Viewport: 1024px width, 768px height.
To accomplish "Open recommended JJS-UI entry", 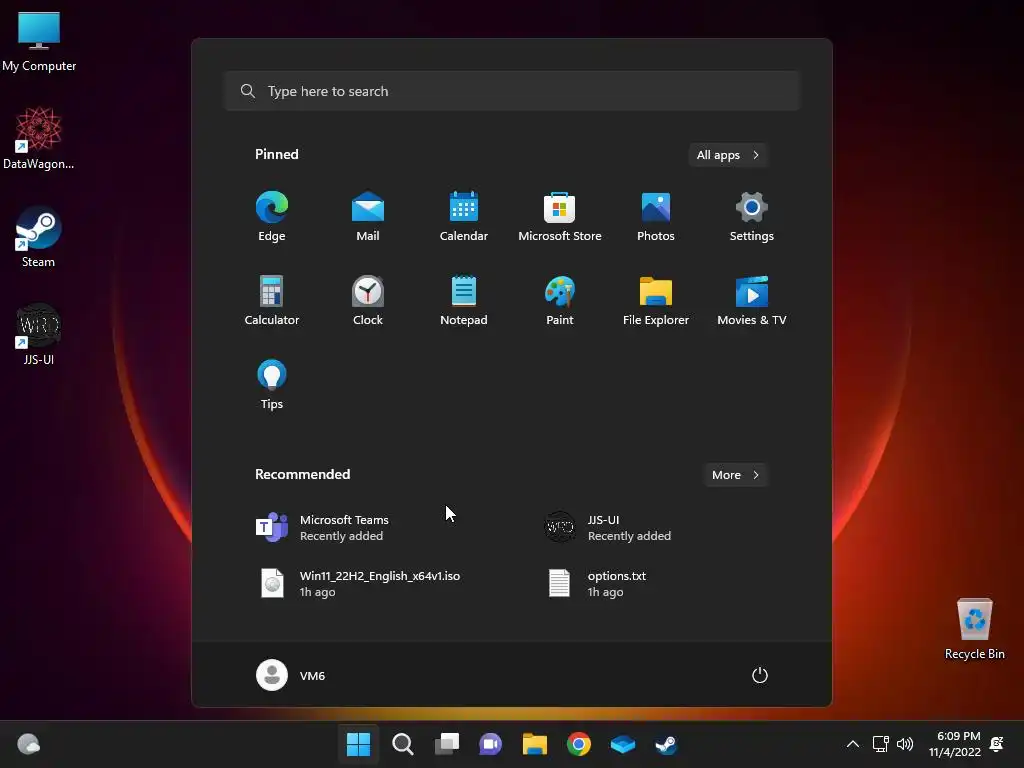I will 608,528.
